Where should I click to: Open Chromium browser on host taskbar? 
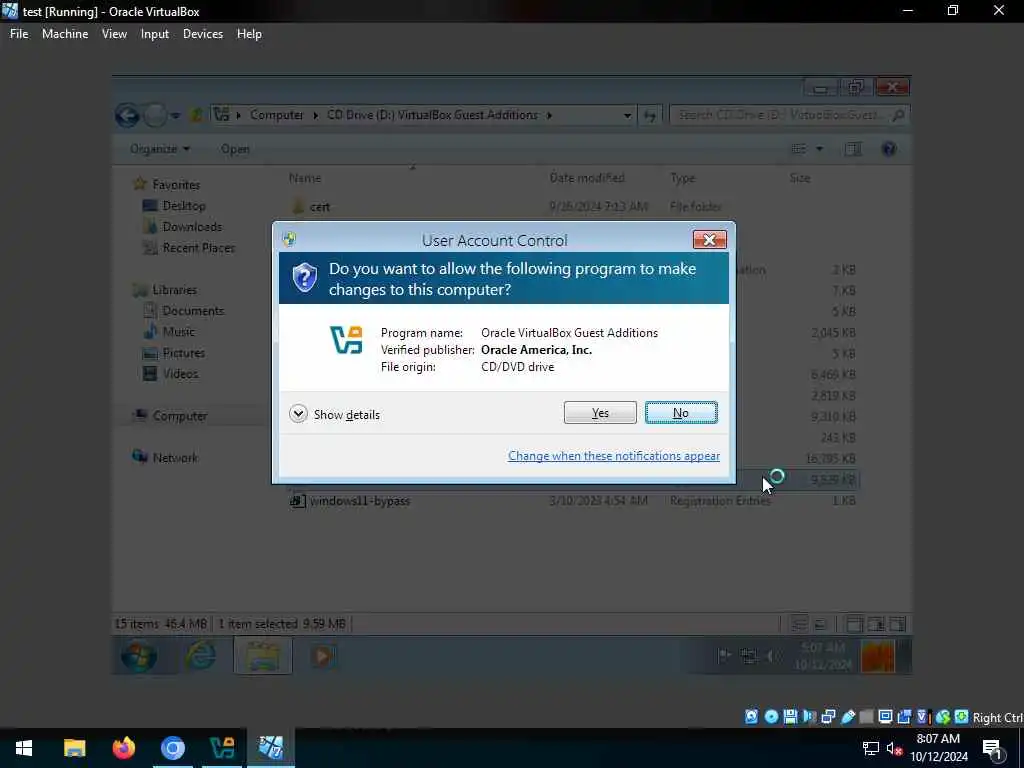[x=173, y=748]
